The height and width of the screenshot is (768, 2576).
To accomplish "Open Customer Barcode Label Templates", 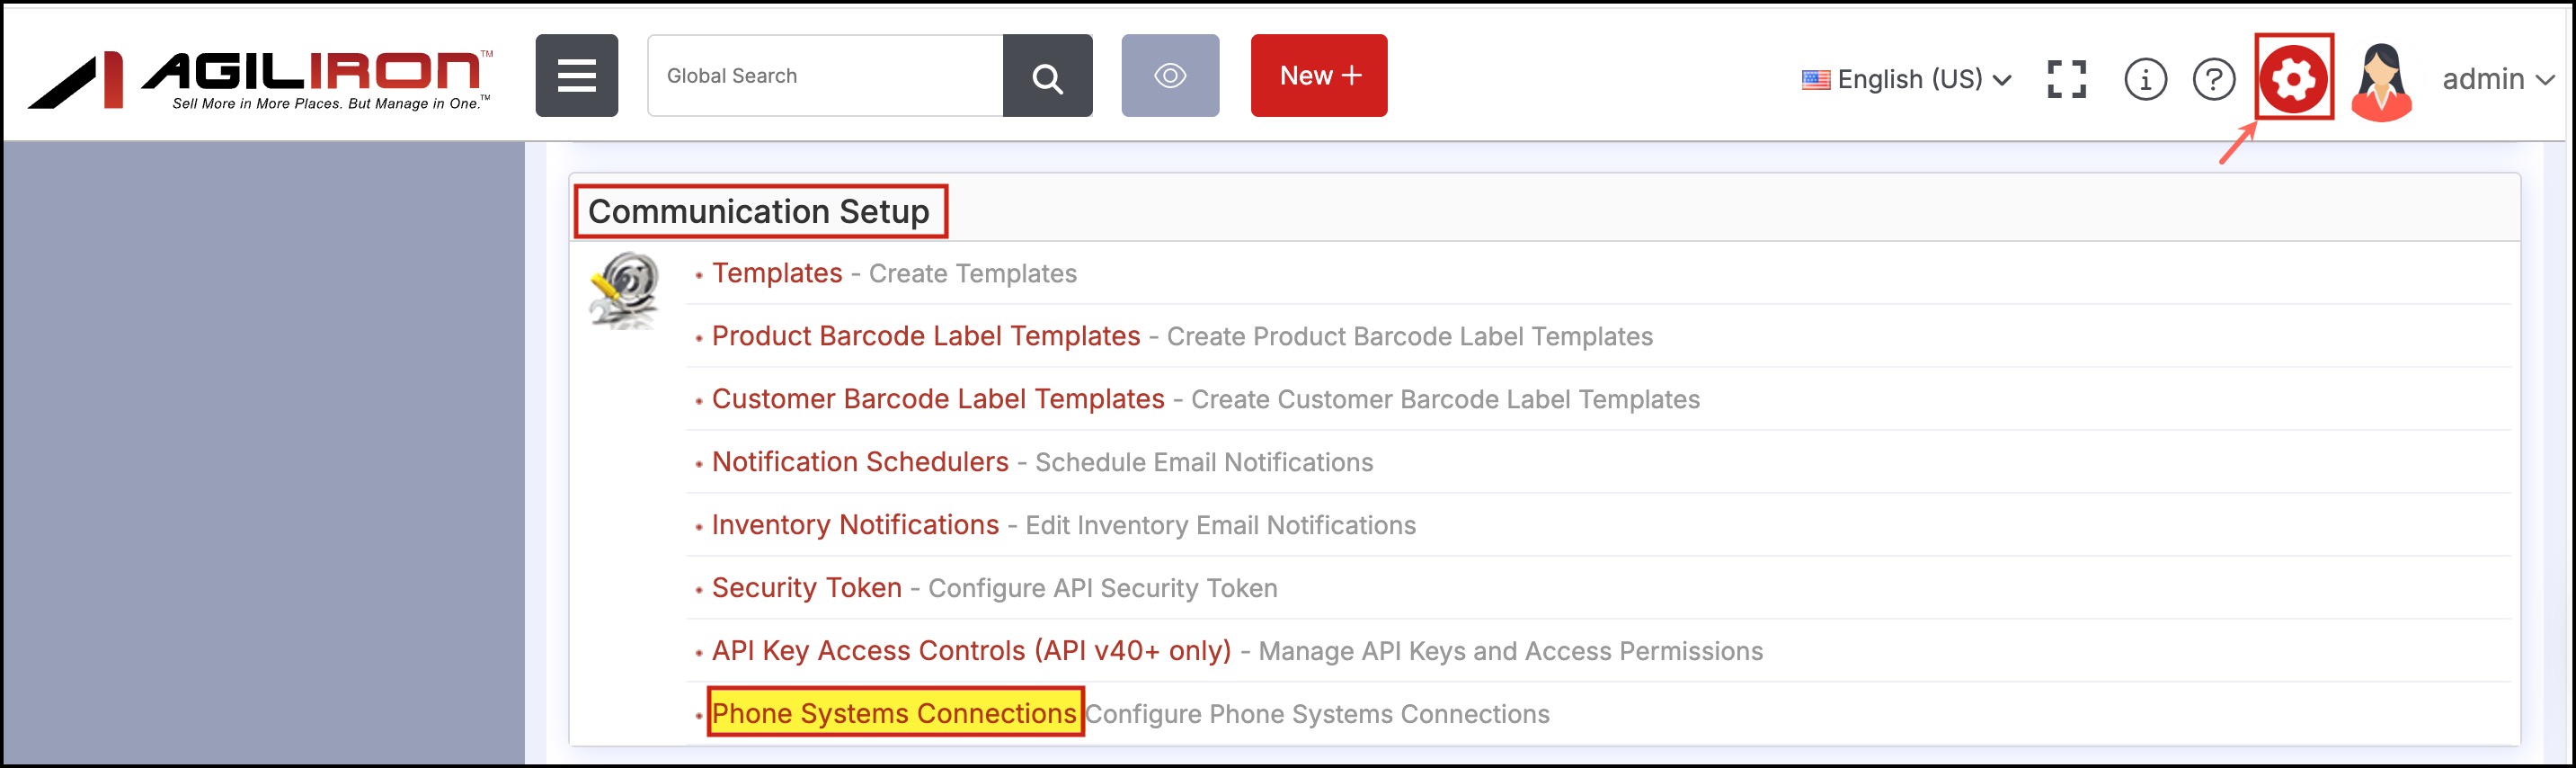I will point(938,399).
